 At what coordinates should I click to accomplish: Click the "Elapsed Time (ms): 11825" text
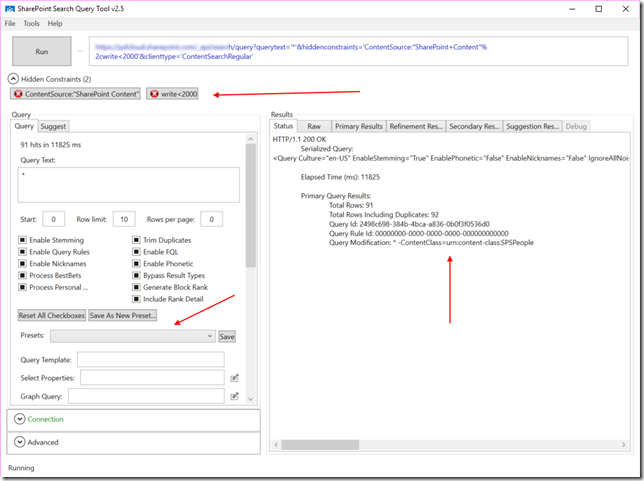pyautogui.click(x=340, y=177)
